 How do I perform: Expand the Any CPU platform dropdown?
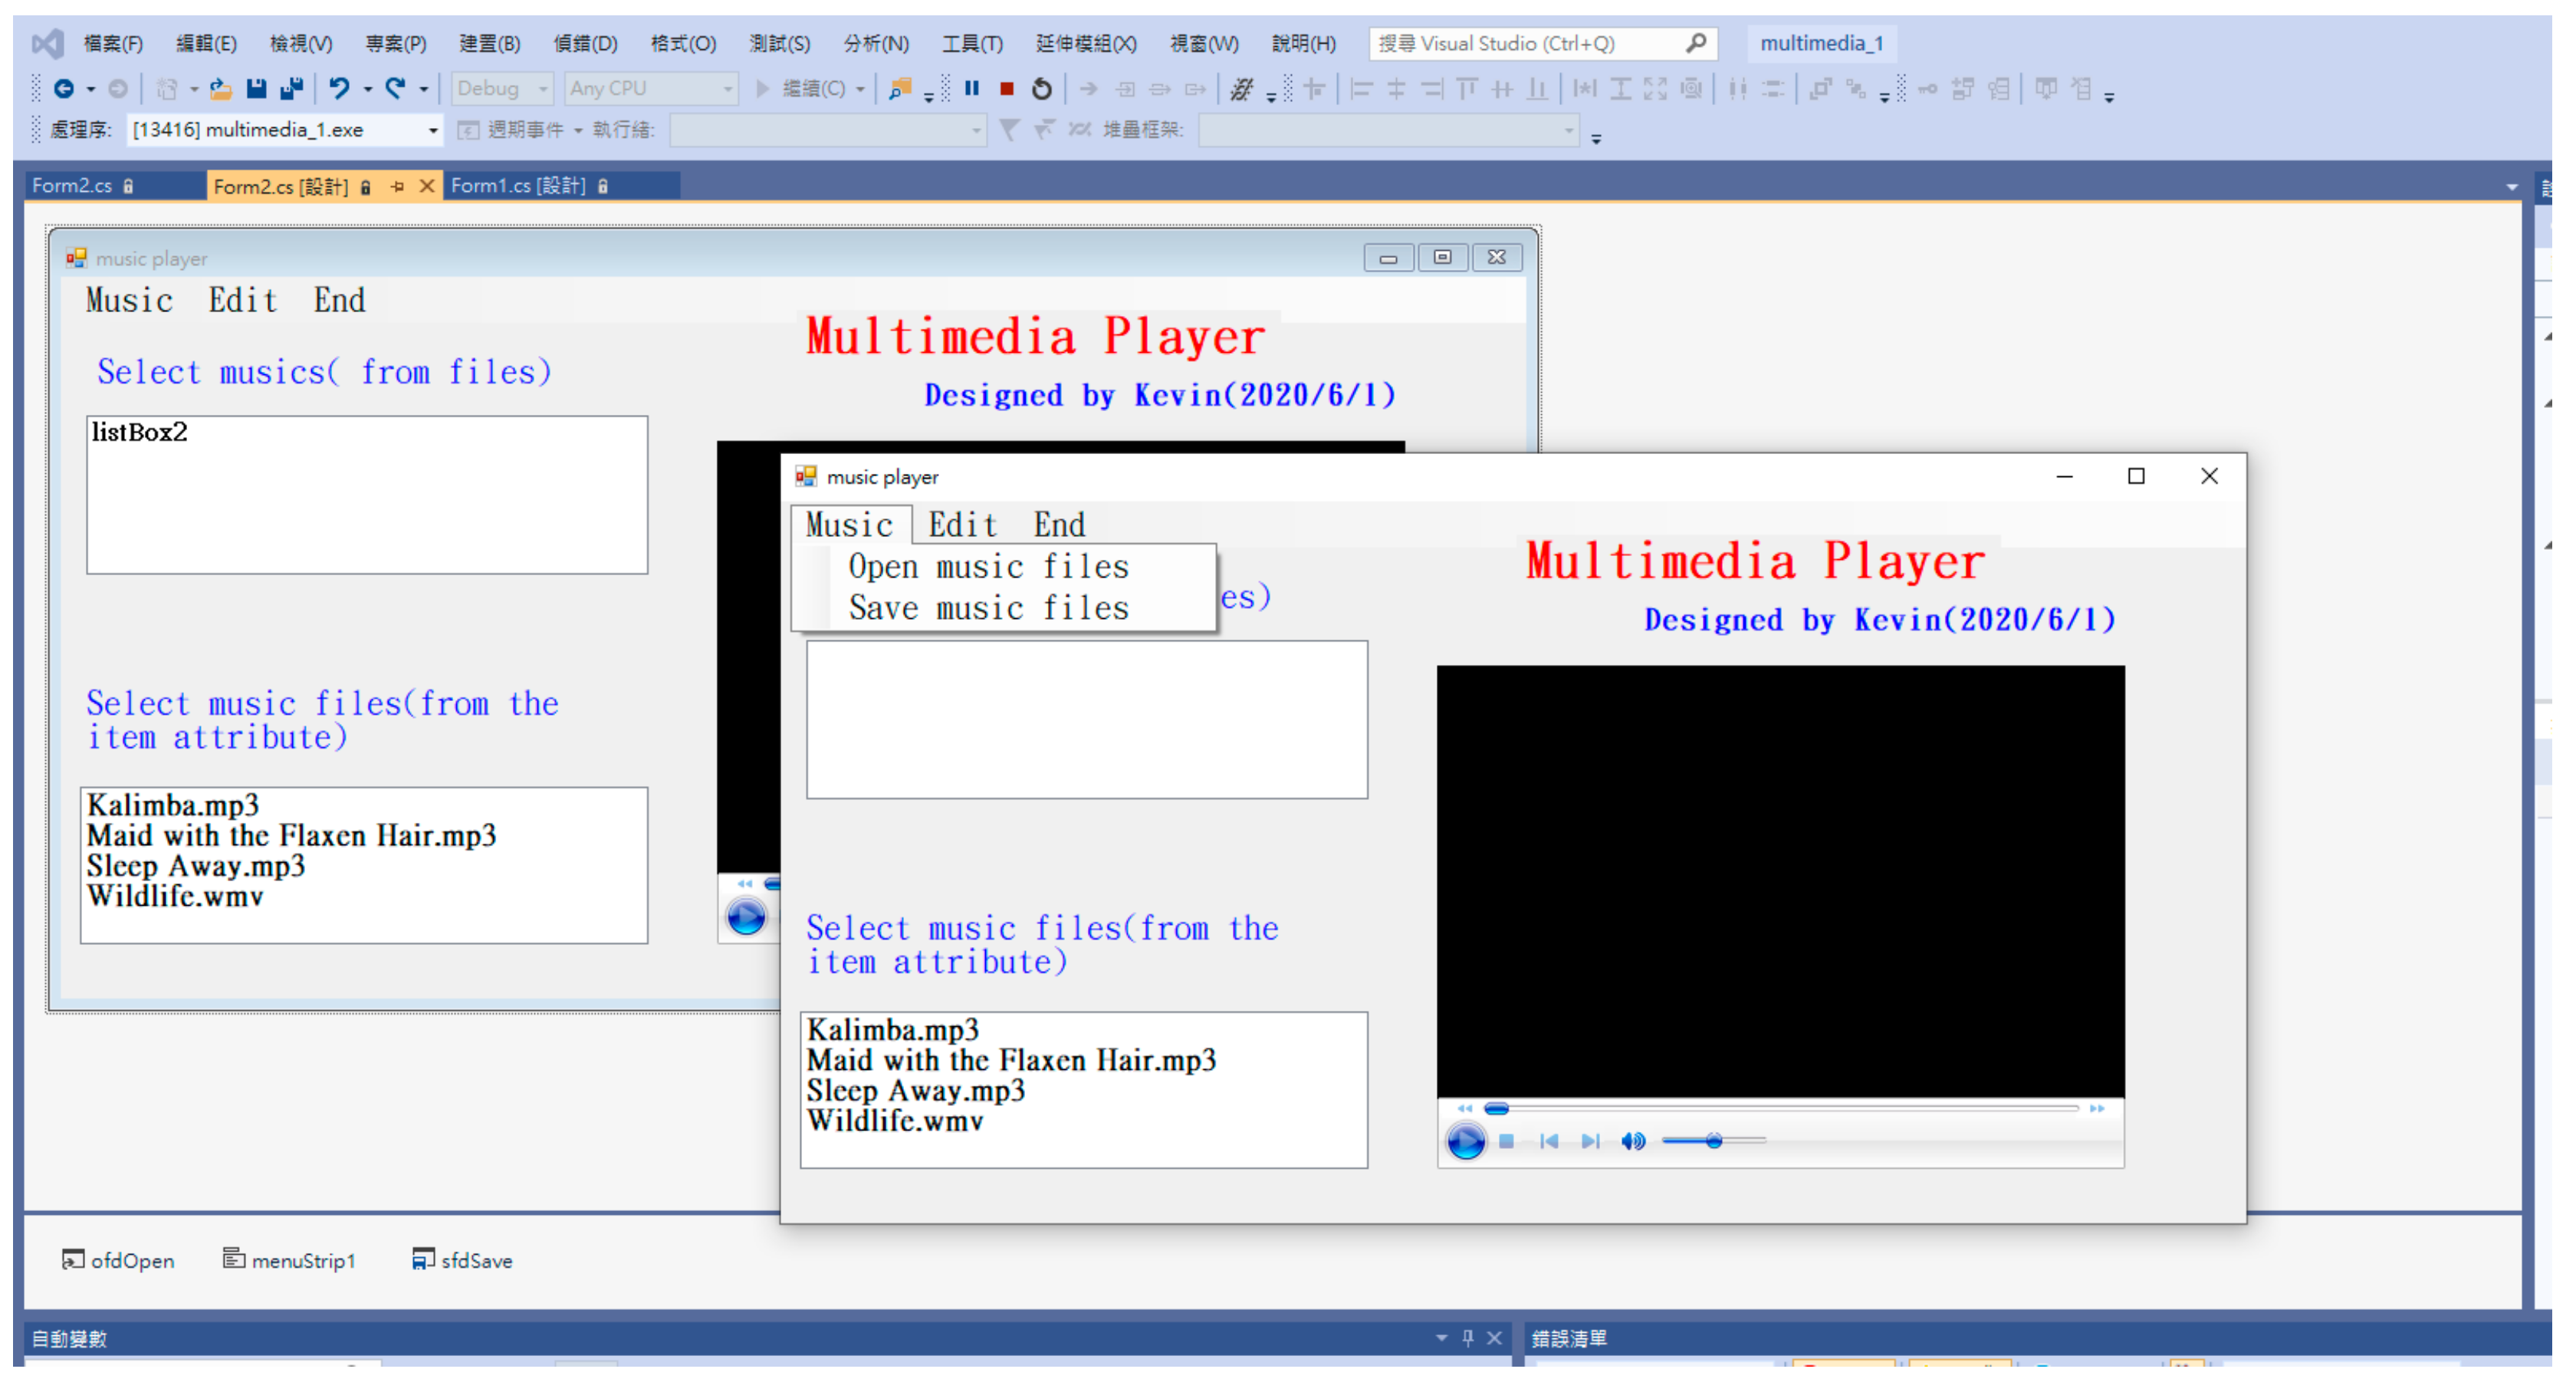click(728, 89)
